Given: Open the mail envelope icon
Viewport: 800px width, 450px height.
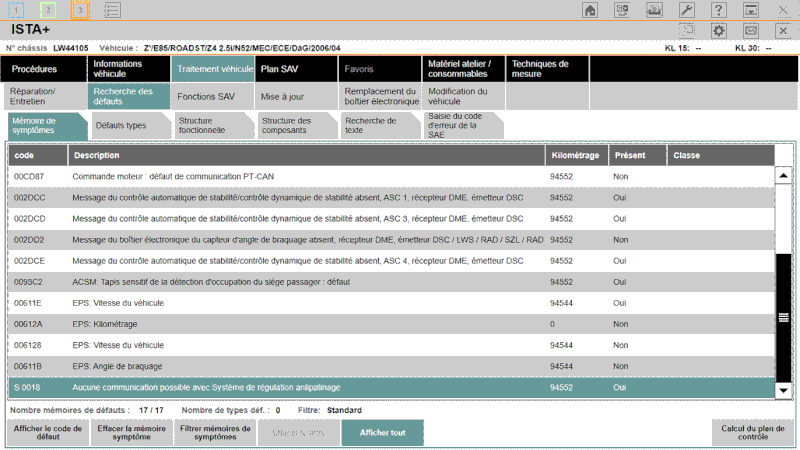Looking at the screenshot, I should click(x=751, y=31).
